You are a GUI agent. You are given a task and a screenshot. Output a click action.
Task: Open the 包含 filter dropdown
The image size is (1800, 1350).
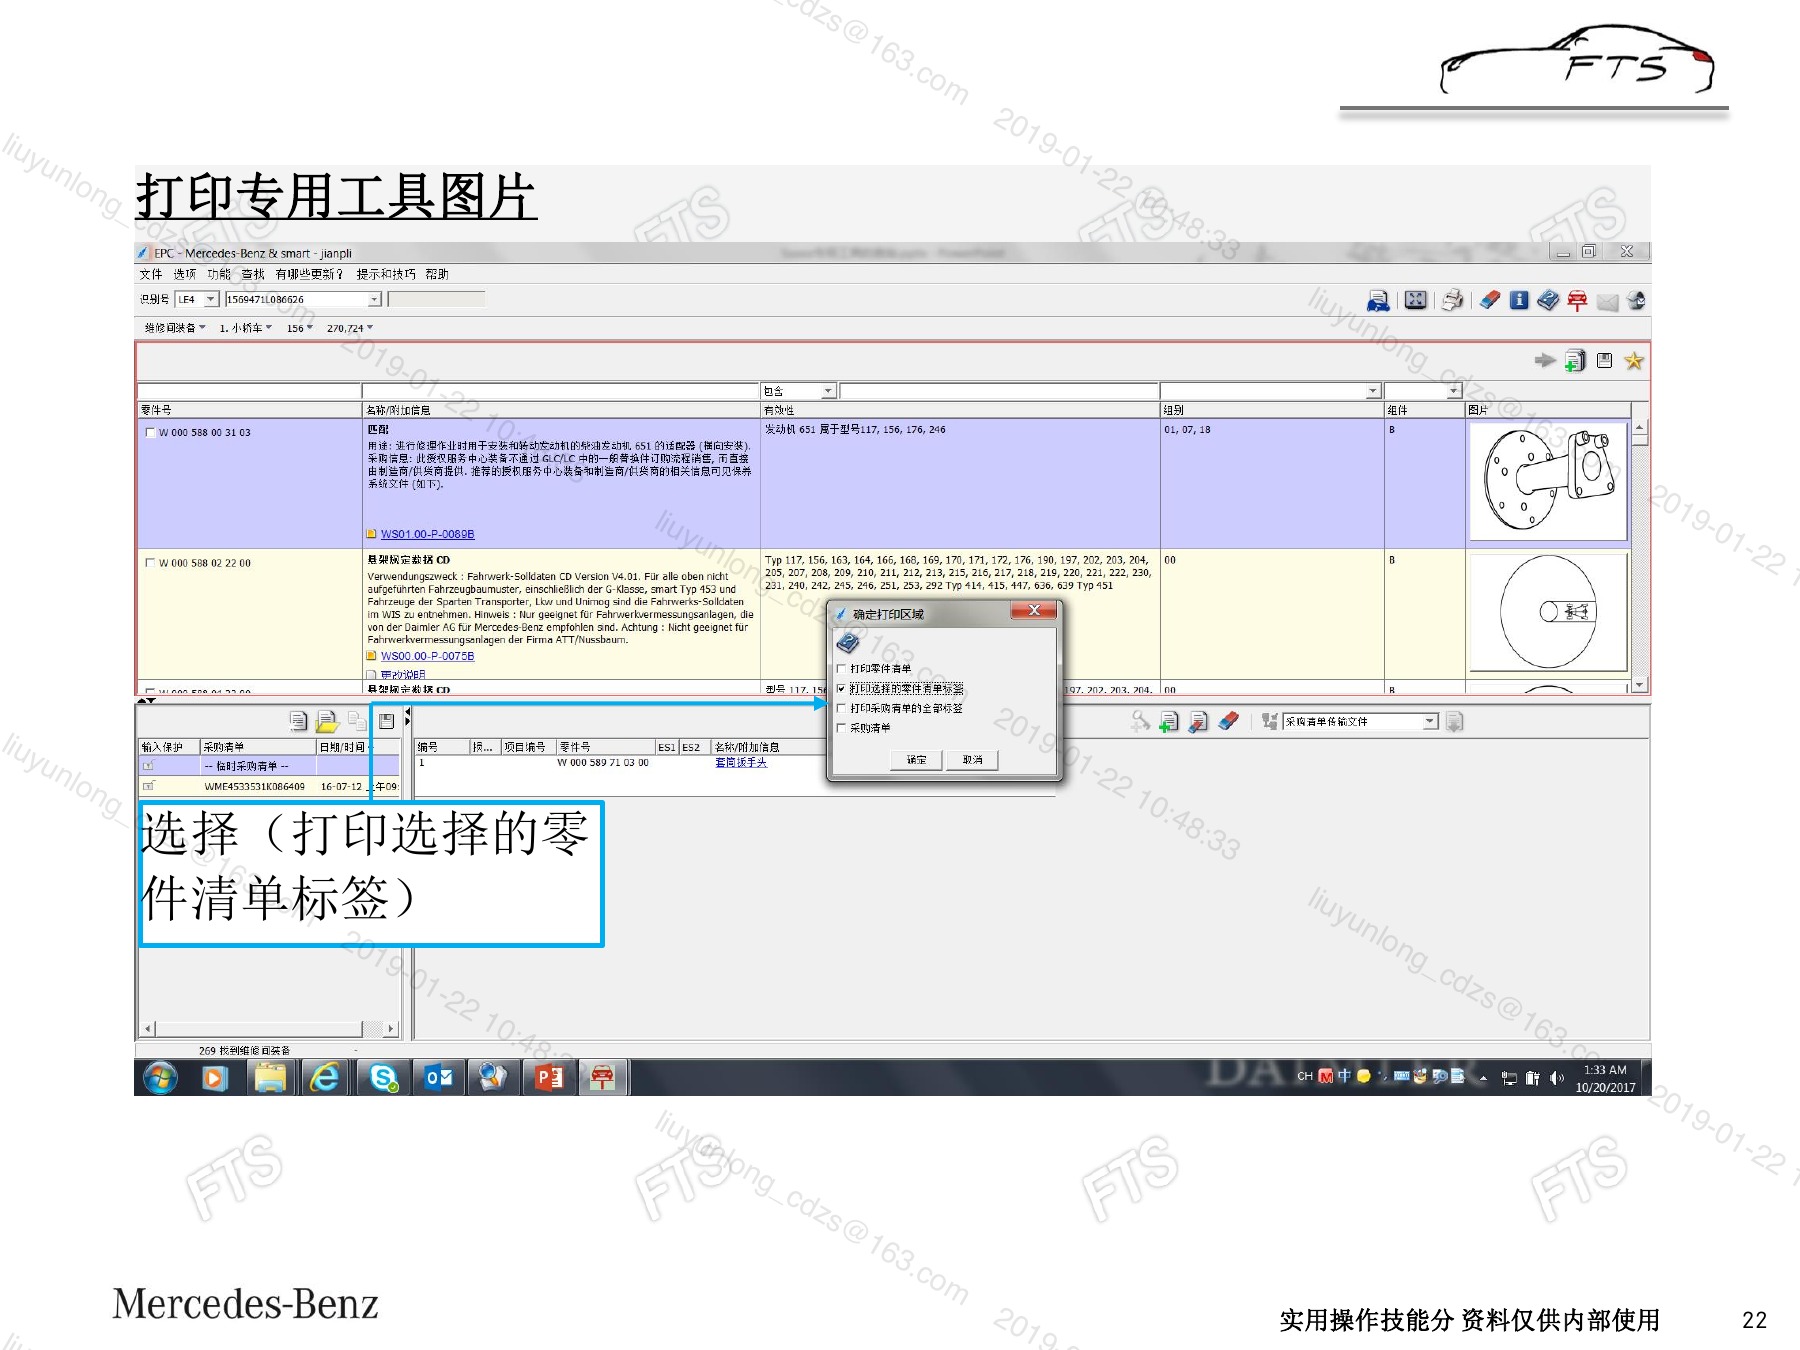(x=829, y=391)
